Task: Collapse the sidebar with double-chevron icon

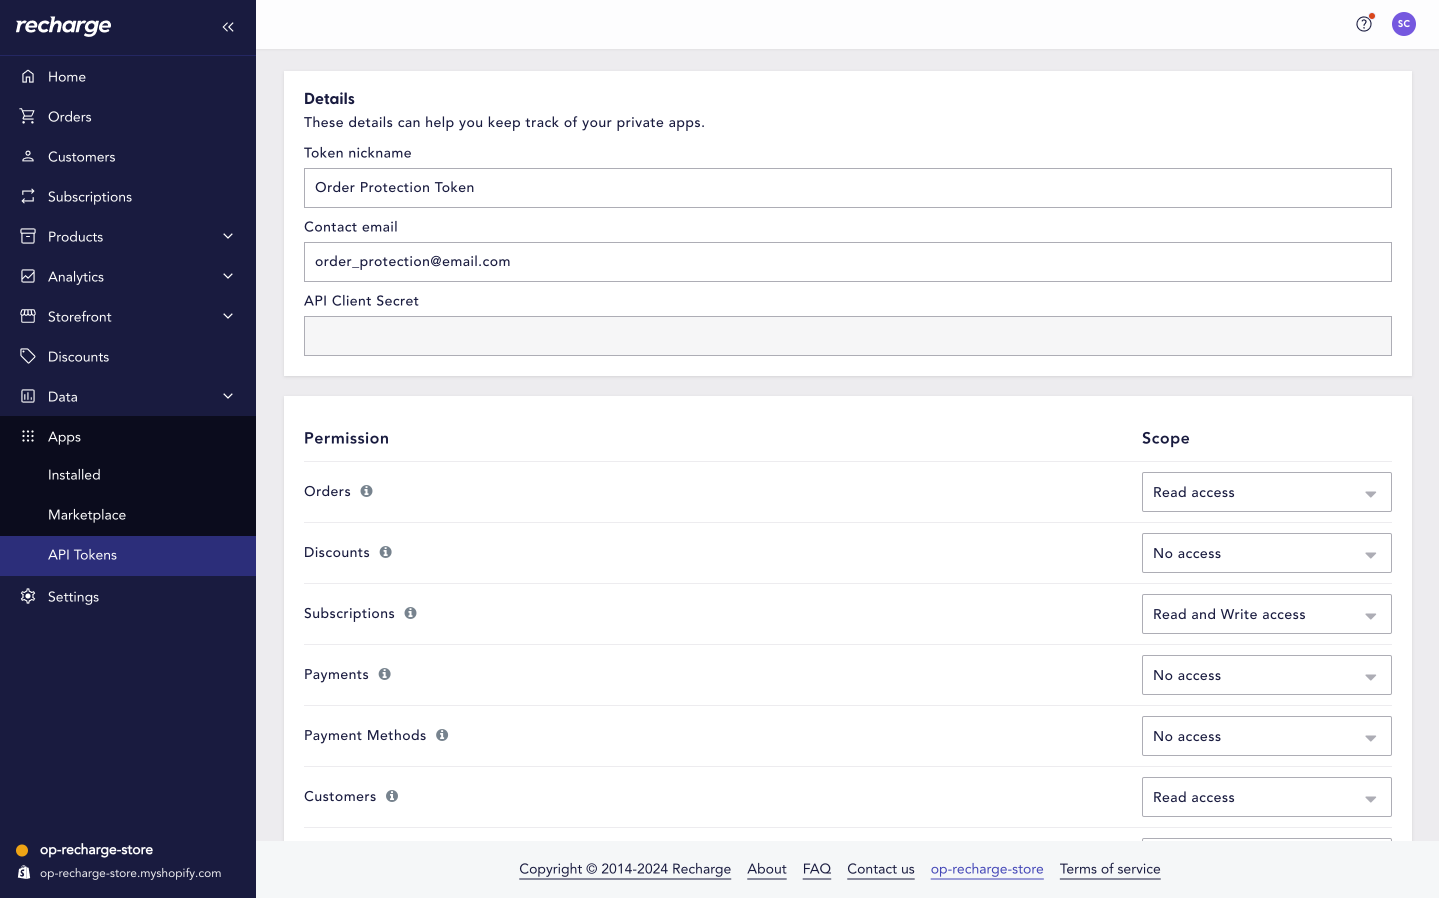Action: 228,27
